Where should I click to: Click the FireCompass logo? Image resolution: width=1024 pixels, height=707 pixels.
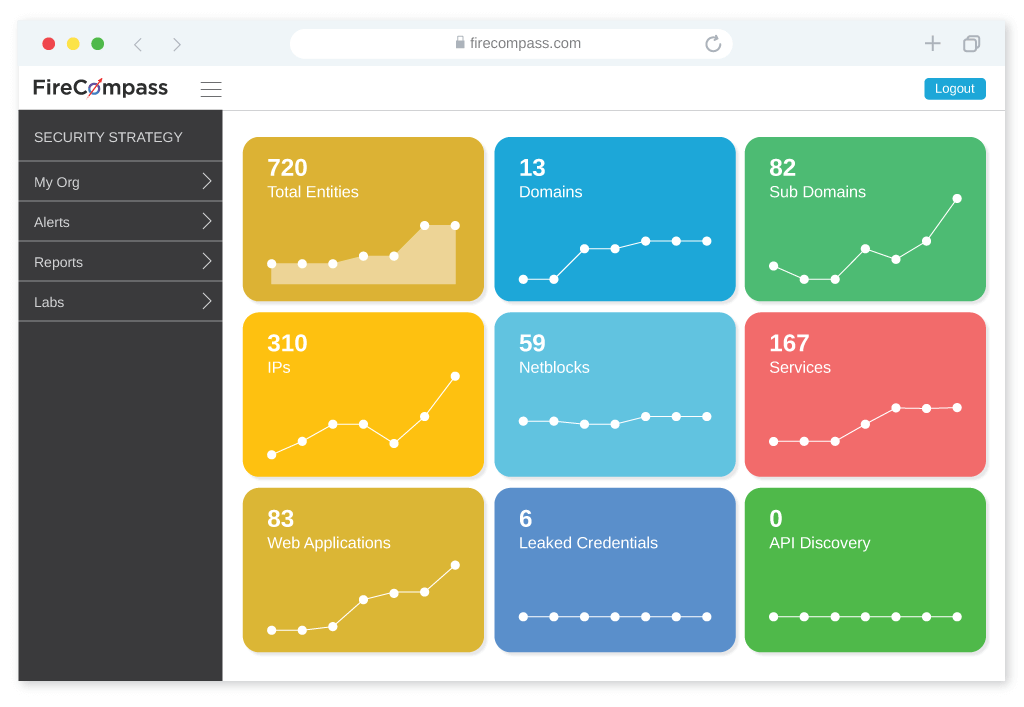[x=101, y=87]
